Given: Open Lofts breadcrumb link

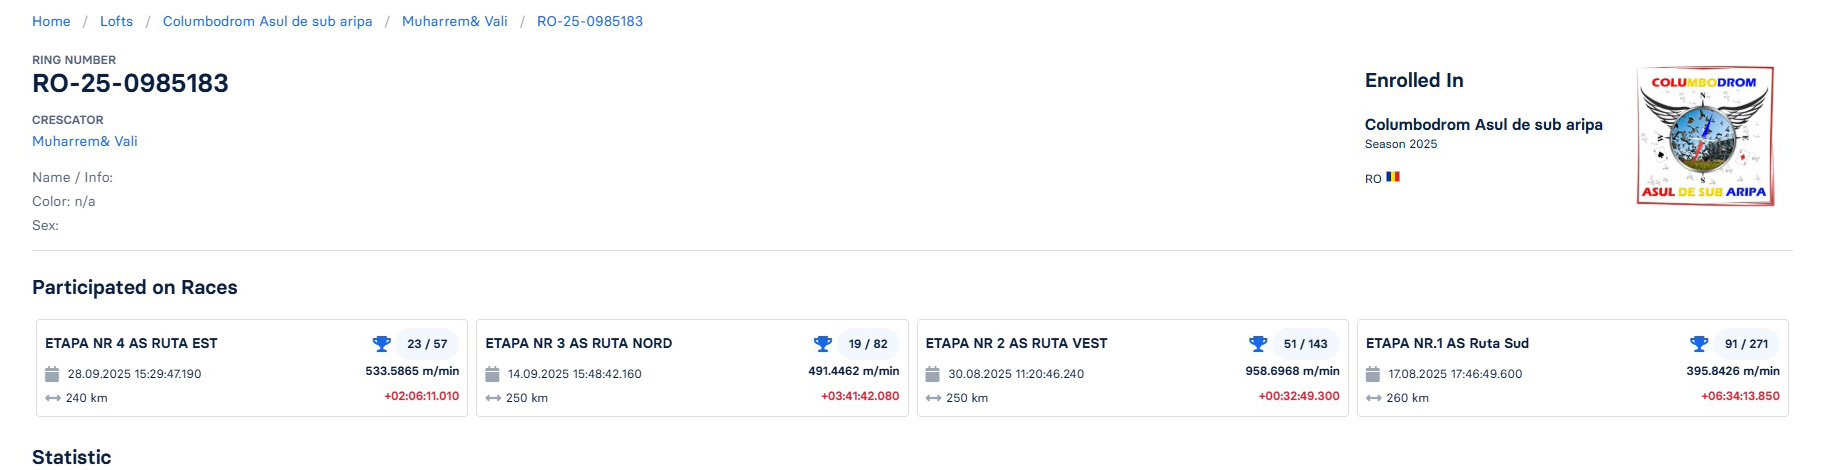Looking at the screenshot, I should (x=116, y=21).
